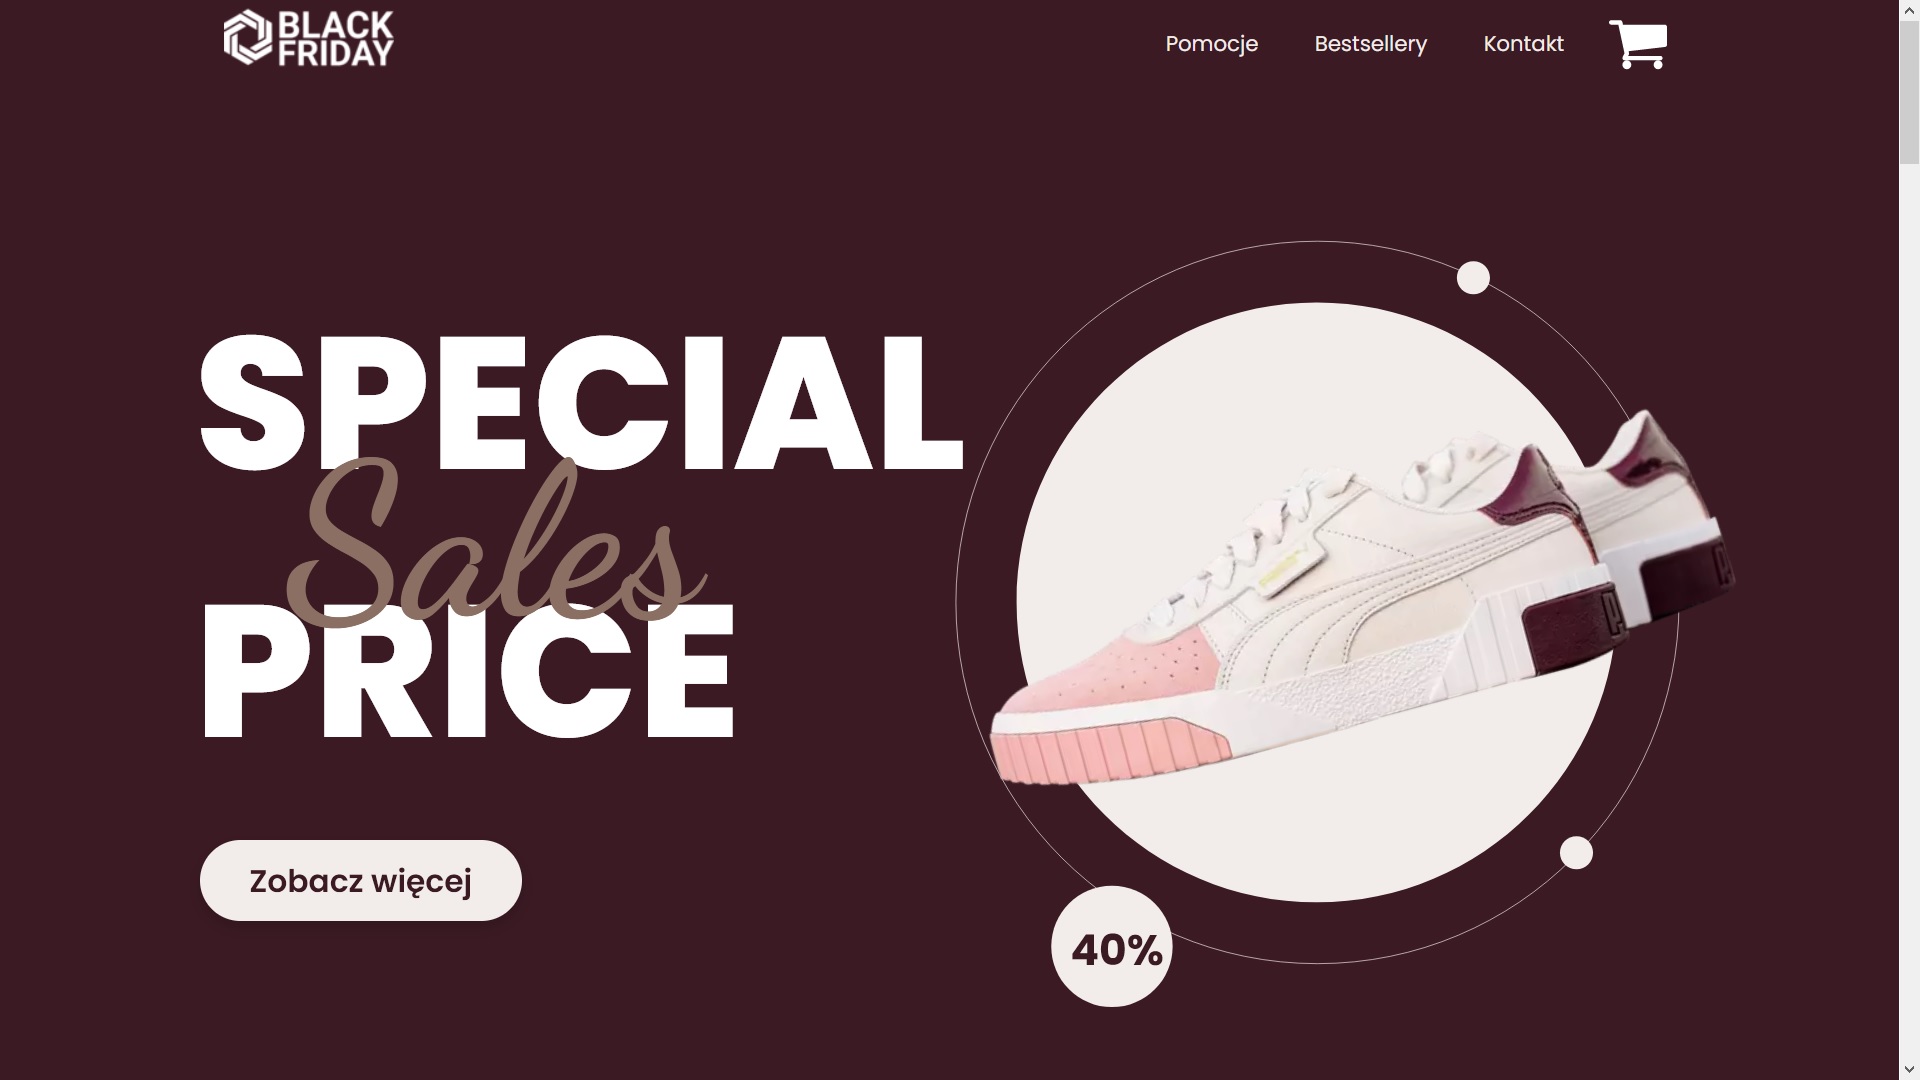Open the Kontakt page link
Image resolution: width=1920 pixels, height=1080 pixels.
click(1523, 44)
